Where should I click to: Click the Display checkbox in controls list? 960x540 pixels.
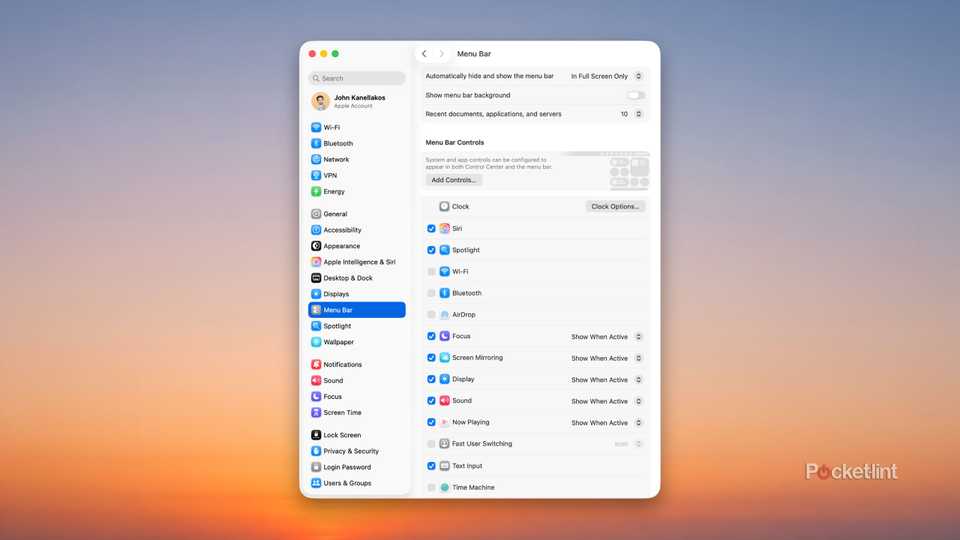tap(431, 380)
